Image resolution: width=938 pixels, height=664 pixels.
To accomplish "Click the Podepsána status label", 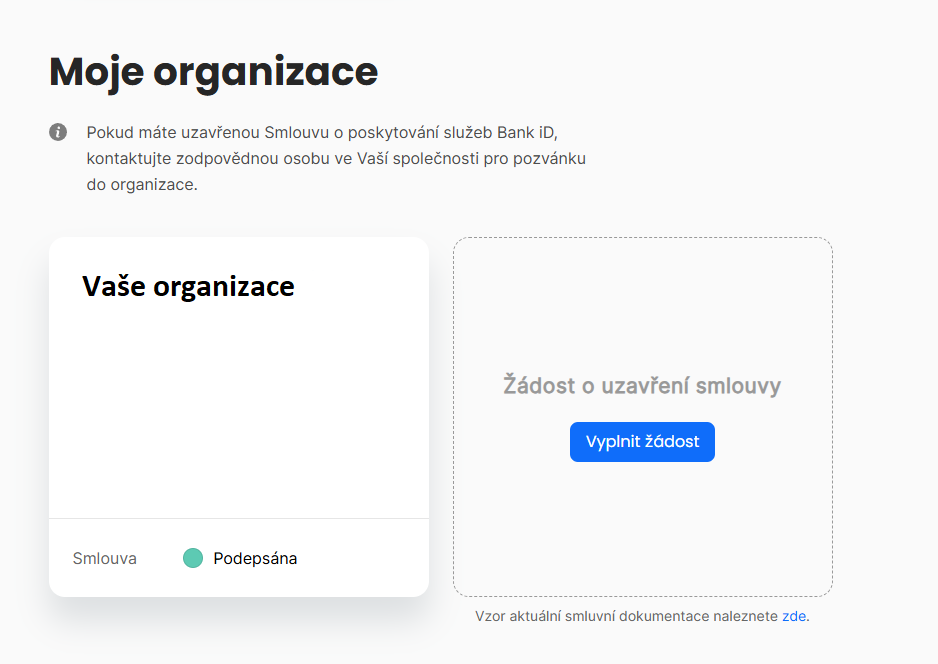I will coord(255,558).
